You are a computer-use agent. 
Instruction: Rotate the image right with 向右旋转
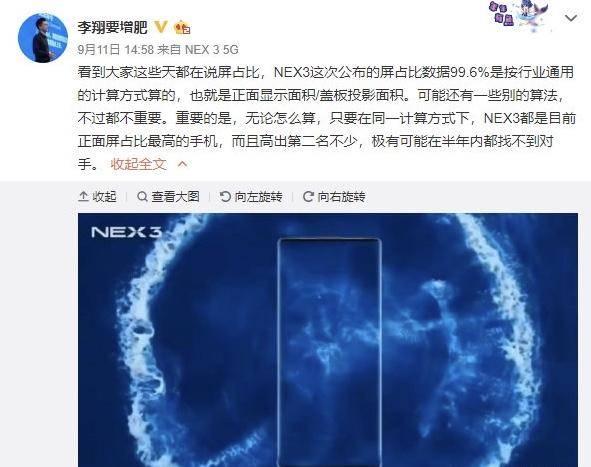click(334, 196)
